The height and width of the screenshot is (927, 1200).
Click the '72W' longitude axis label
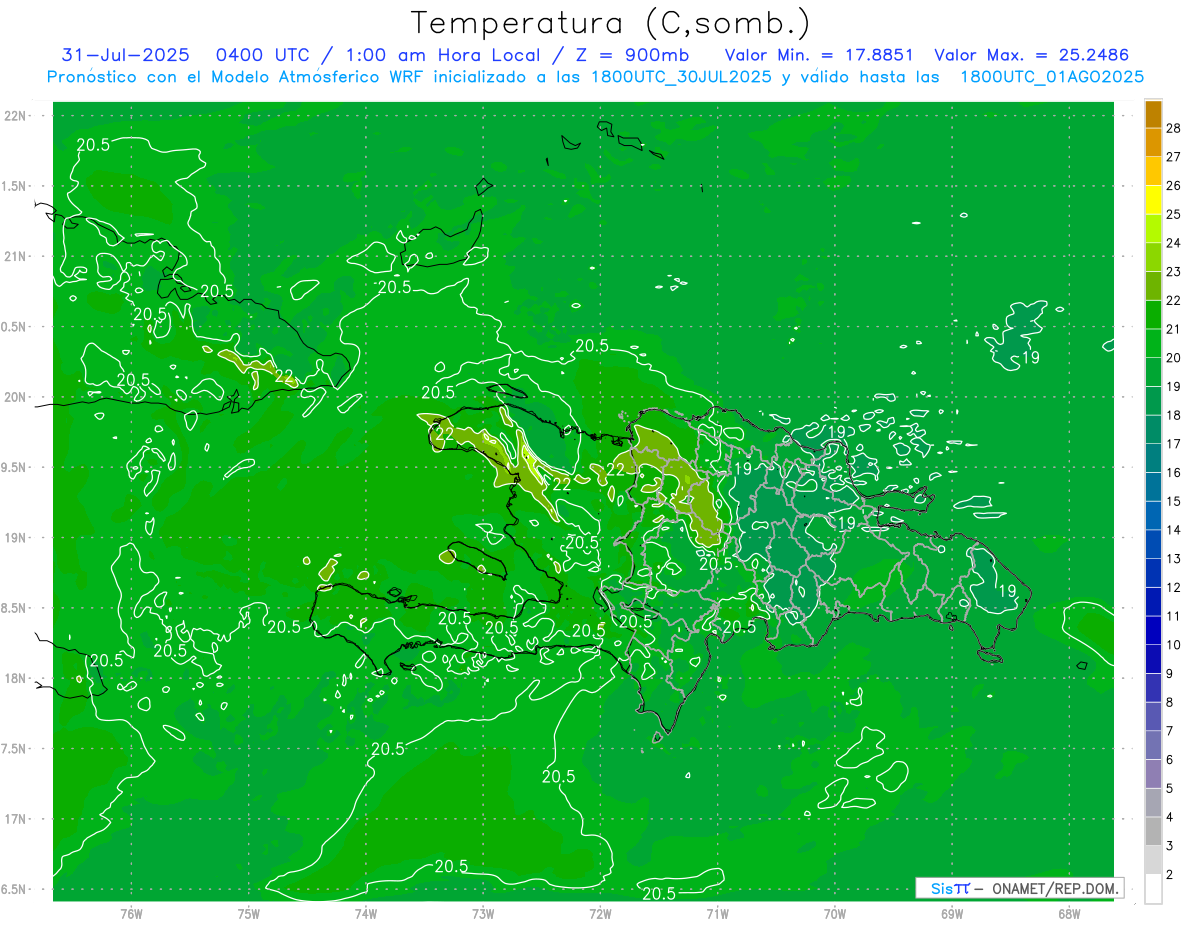pos(600,914)
